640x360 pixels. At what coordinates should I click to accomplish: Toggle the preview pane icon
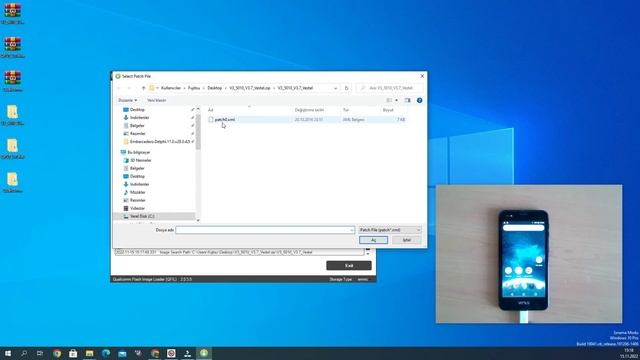coord(407,100)
